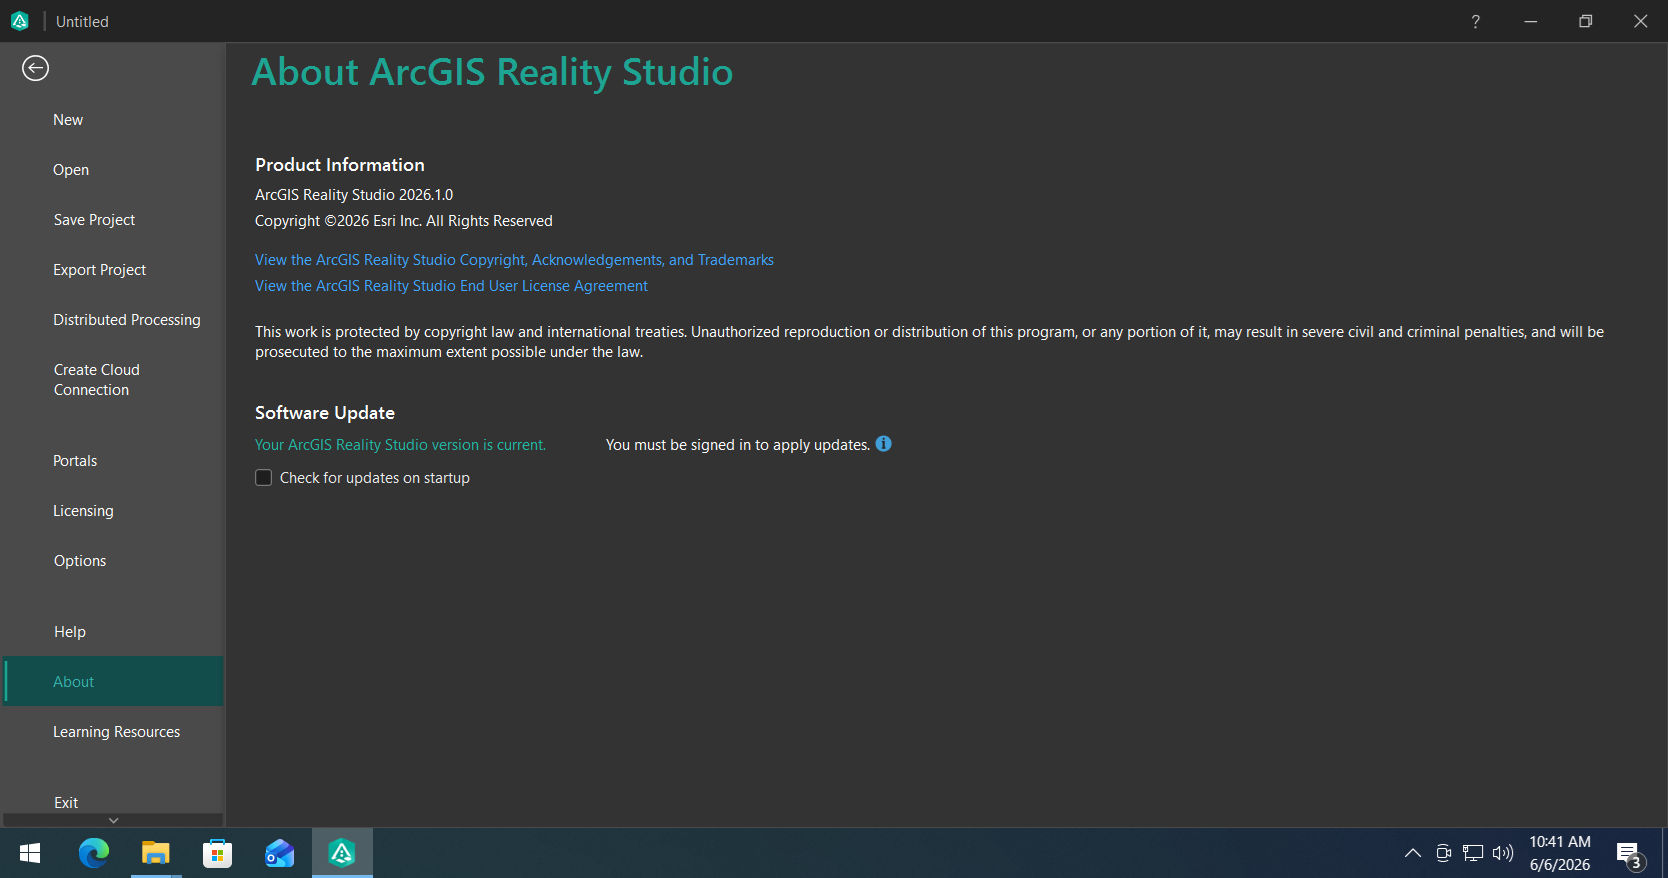Select Open in the sidebar
The height and width of the screenshot is (878, 1668).
coord(71,170)
